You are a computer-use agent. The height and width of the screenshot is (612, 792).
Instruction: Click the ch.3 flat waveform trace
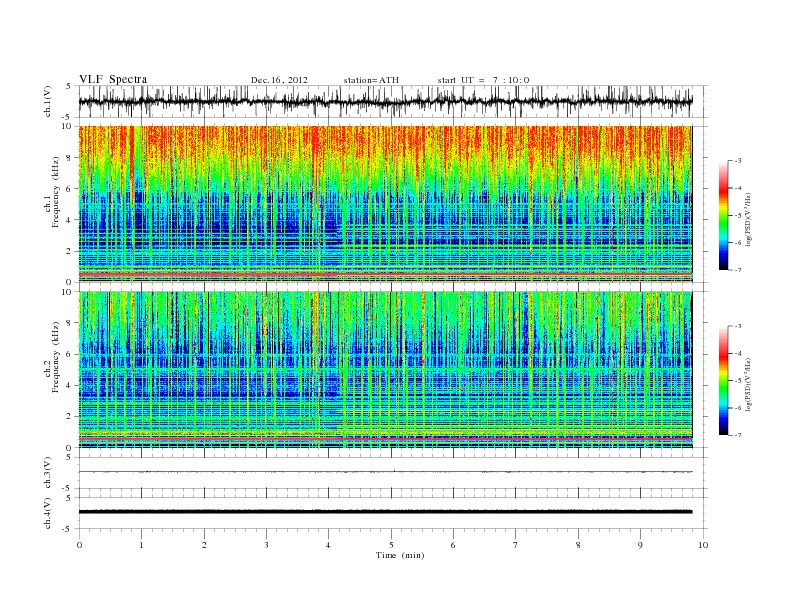pyautogui.click(x=385, y=472)
